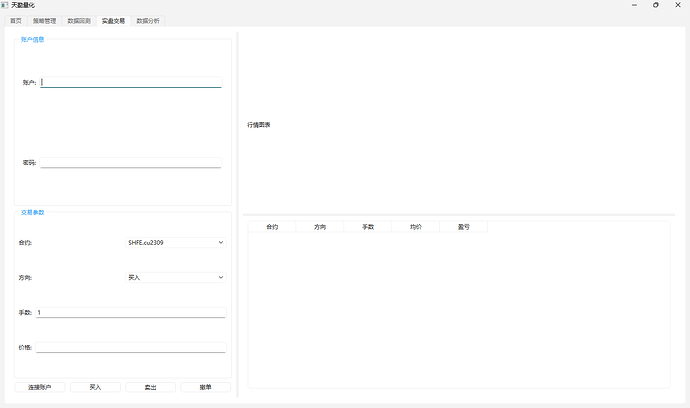This screenshot has width=690, height=408.
Task: Click into the 密码 password field
Action: tap(130, 162)
